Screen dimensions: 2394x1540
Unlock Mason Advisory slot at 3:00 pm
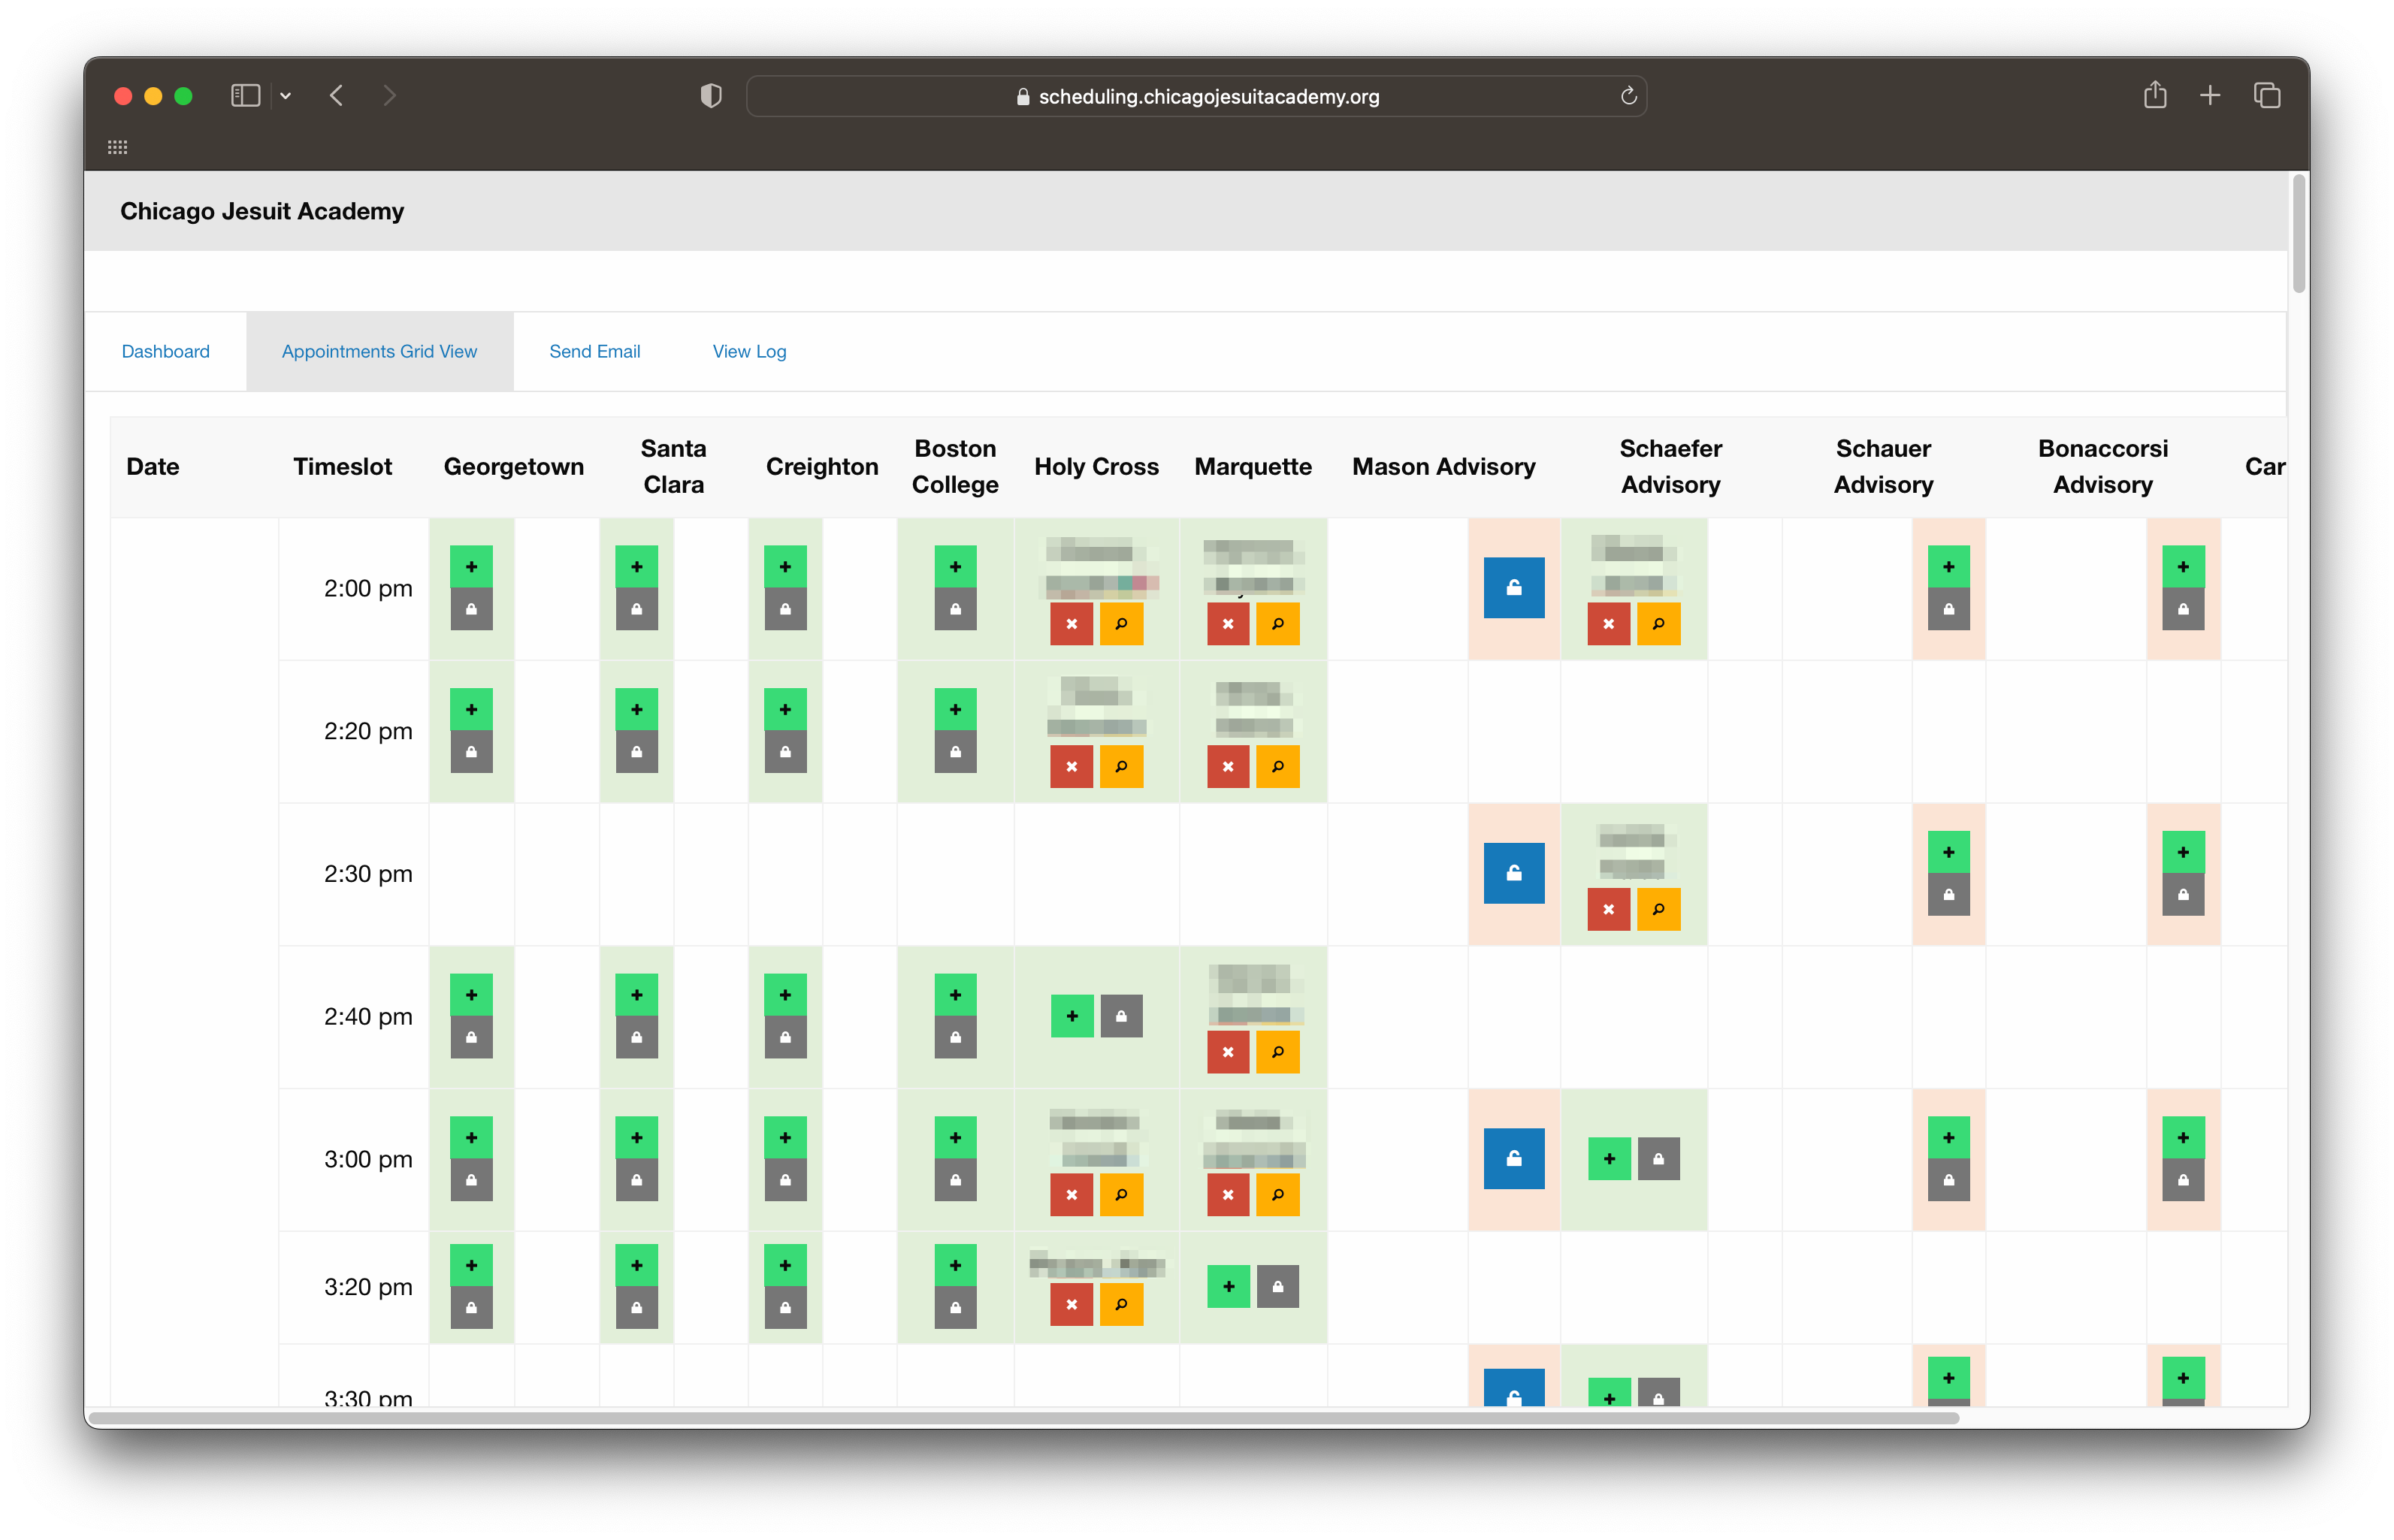tap(1513, 1159)
